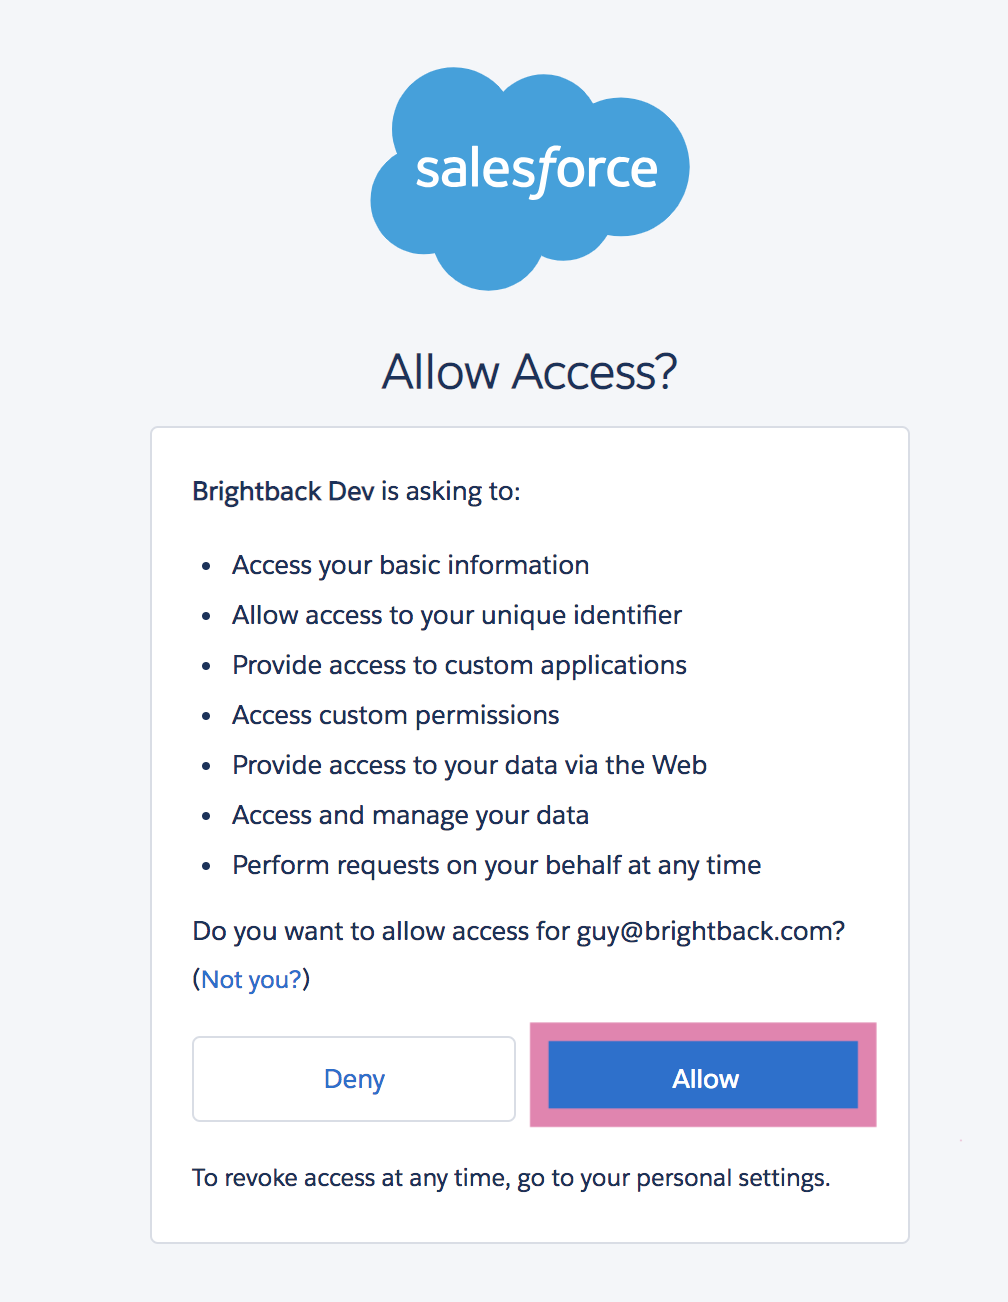Click the "To revoke access at any time" note
This screenshot has height=1302, width=1008.
click(x=352, y=1178)
